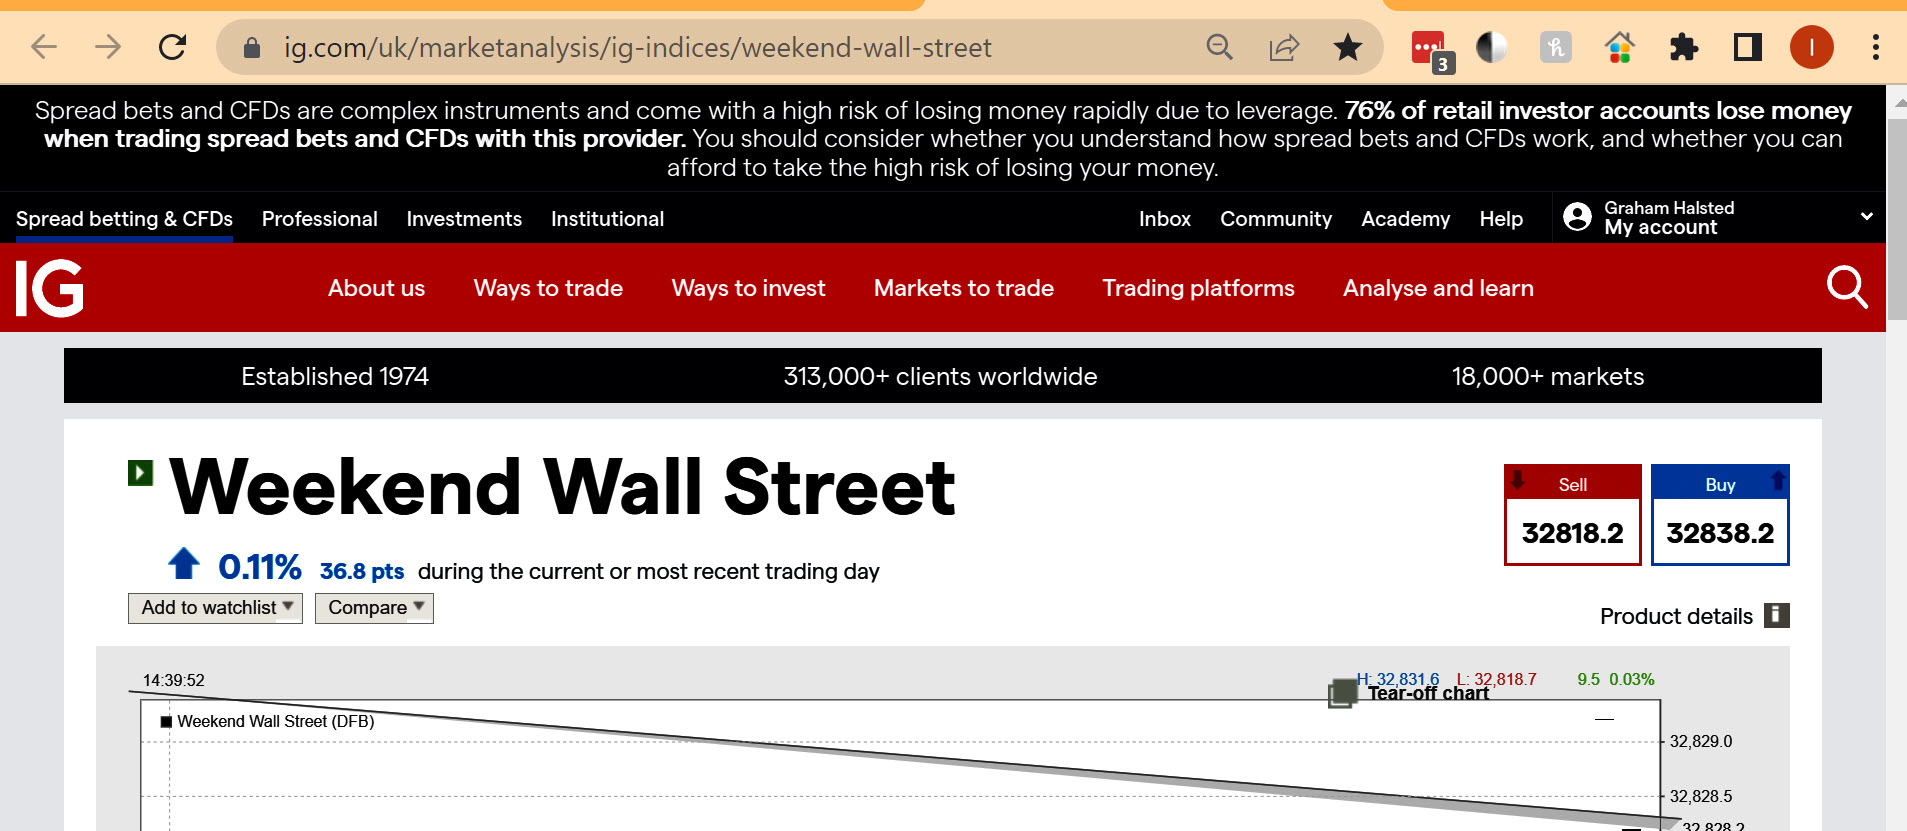This screenshot has width=1907, height=831.
Task: Open the Inbox link
Action: point(1165,219)
